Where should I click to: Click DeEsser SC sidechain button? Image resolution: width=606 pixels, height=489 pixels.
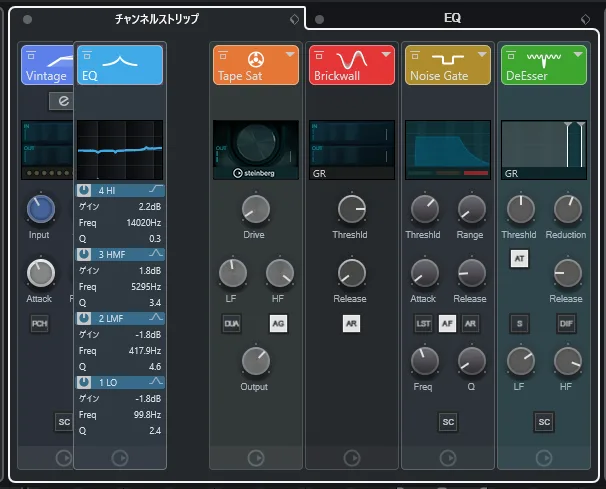click(544, 422)
